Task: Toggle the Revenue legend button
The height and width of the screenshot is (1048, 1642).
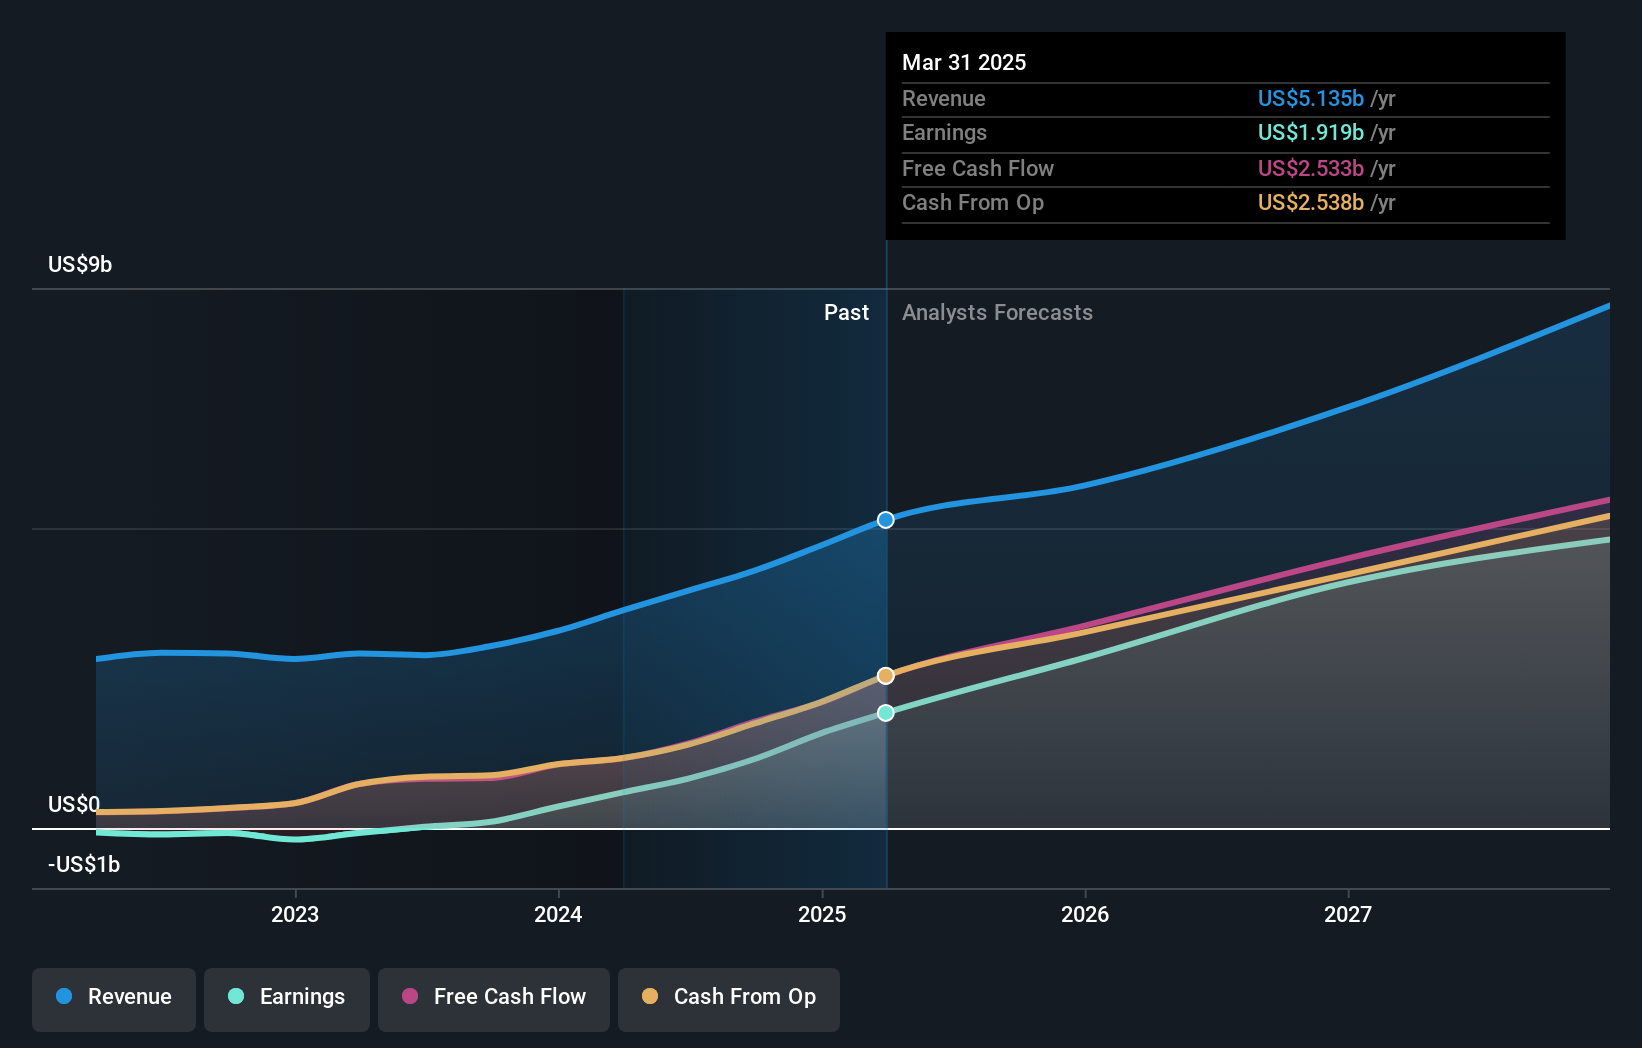Action: click(x=114, y=999)
